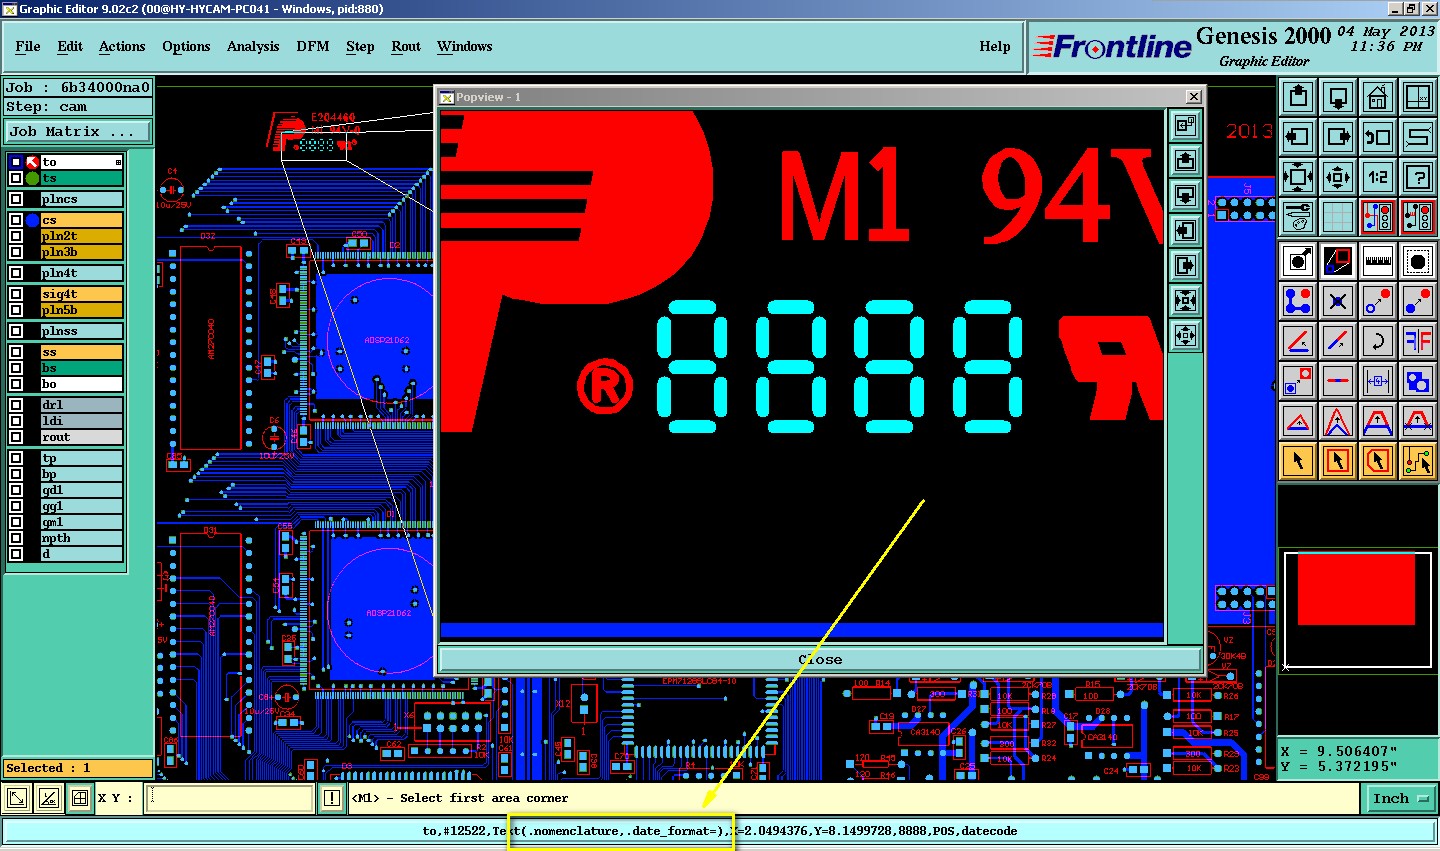Click the X Y coordinate input field
1440x851 pixels.
[230, 798]
